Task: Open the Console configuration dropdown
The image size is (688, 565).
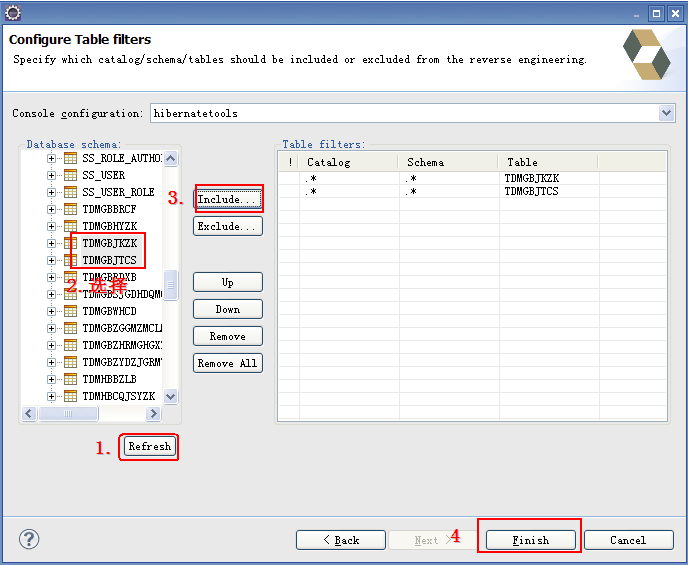Action: coord(666,113)
